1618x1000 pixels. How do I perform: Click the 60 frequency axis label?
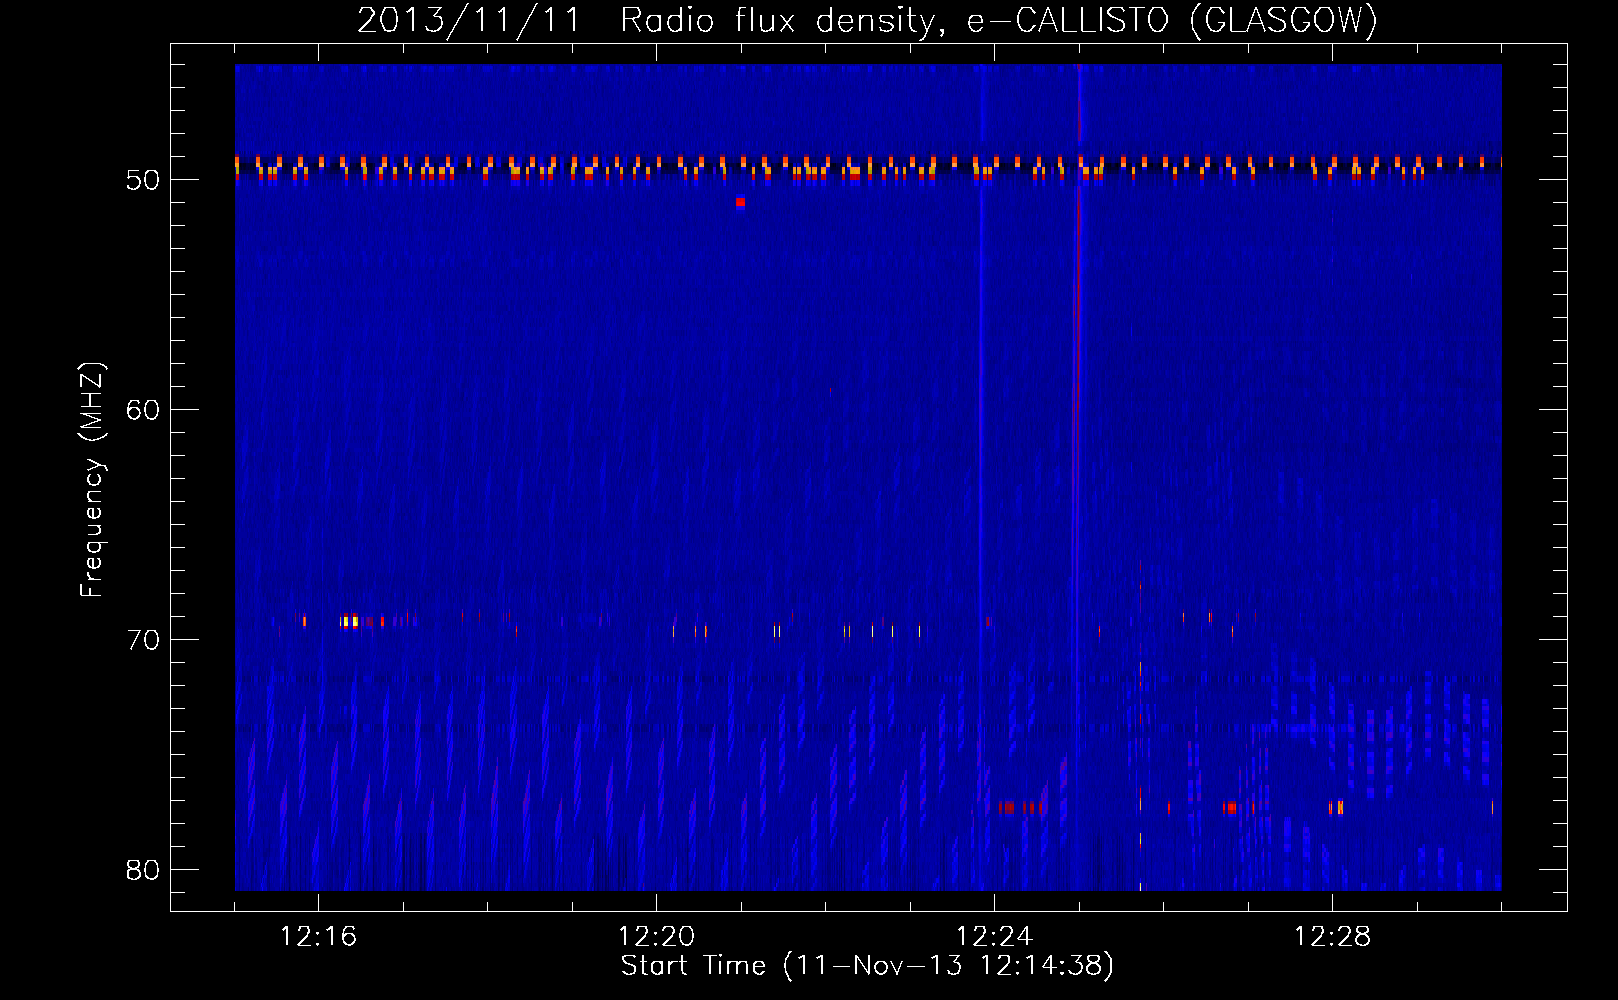(143, 410)
